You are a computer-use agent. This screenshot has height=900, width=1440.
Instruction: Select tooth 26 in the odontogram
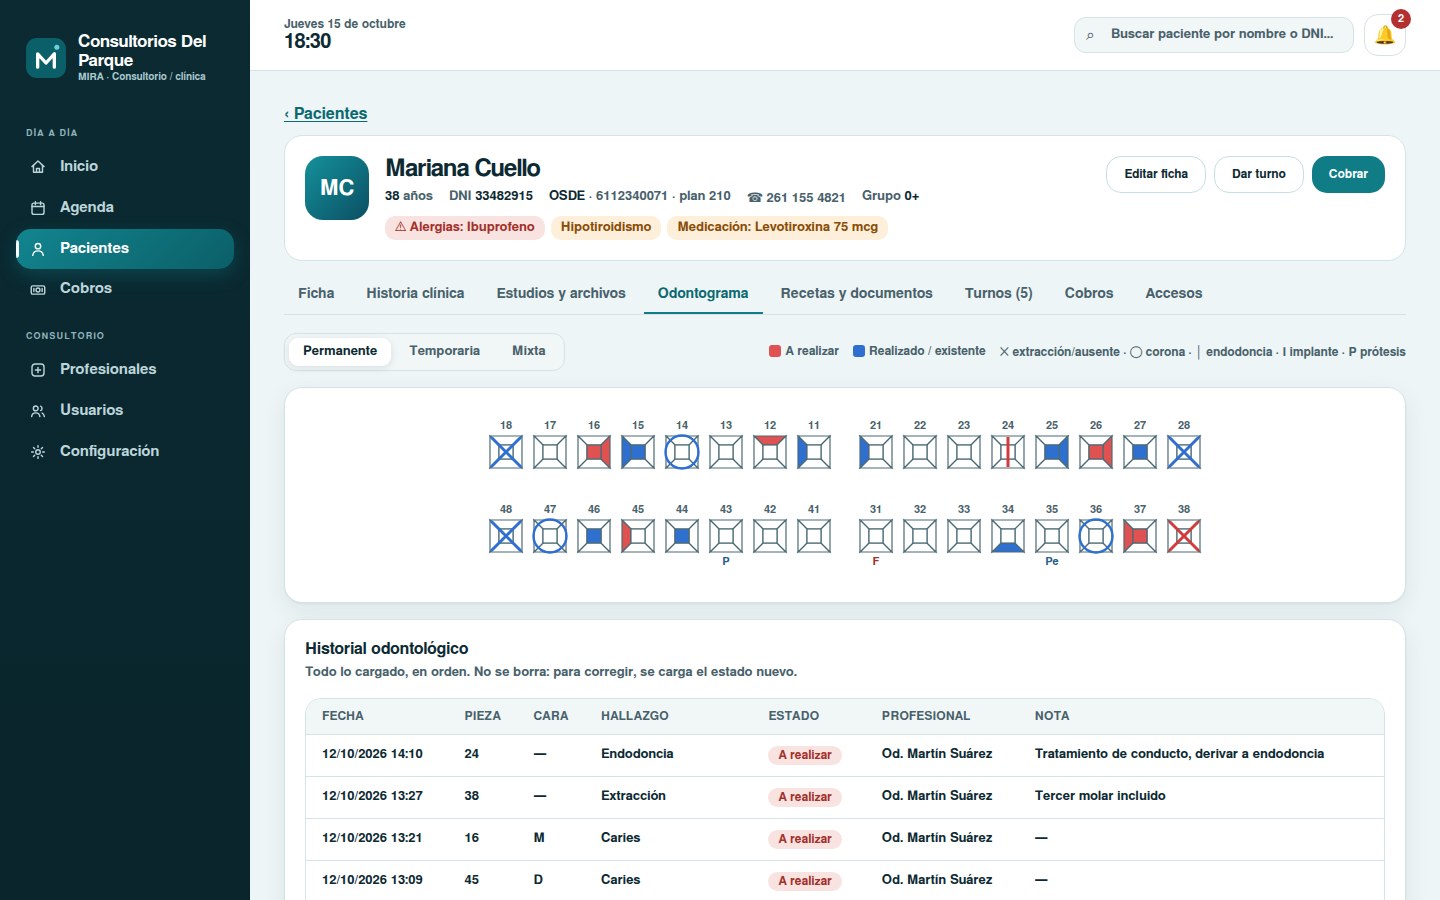click(x=1096, y=452)
